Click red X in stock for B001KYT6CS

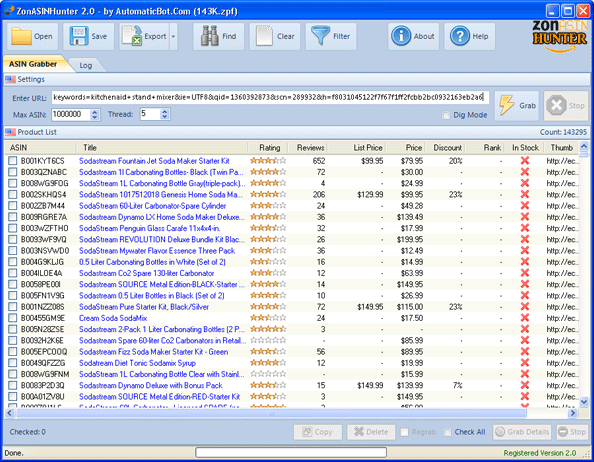525,161
